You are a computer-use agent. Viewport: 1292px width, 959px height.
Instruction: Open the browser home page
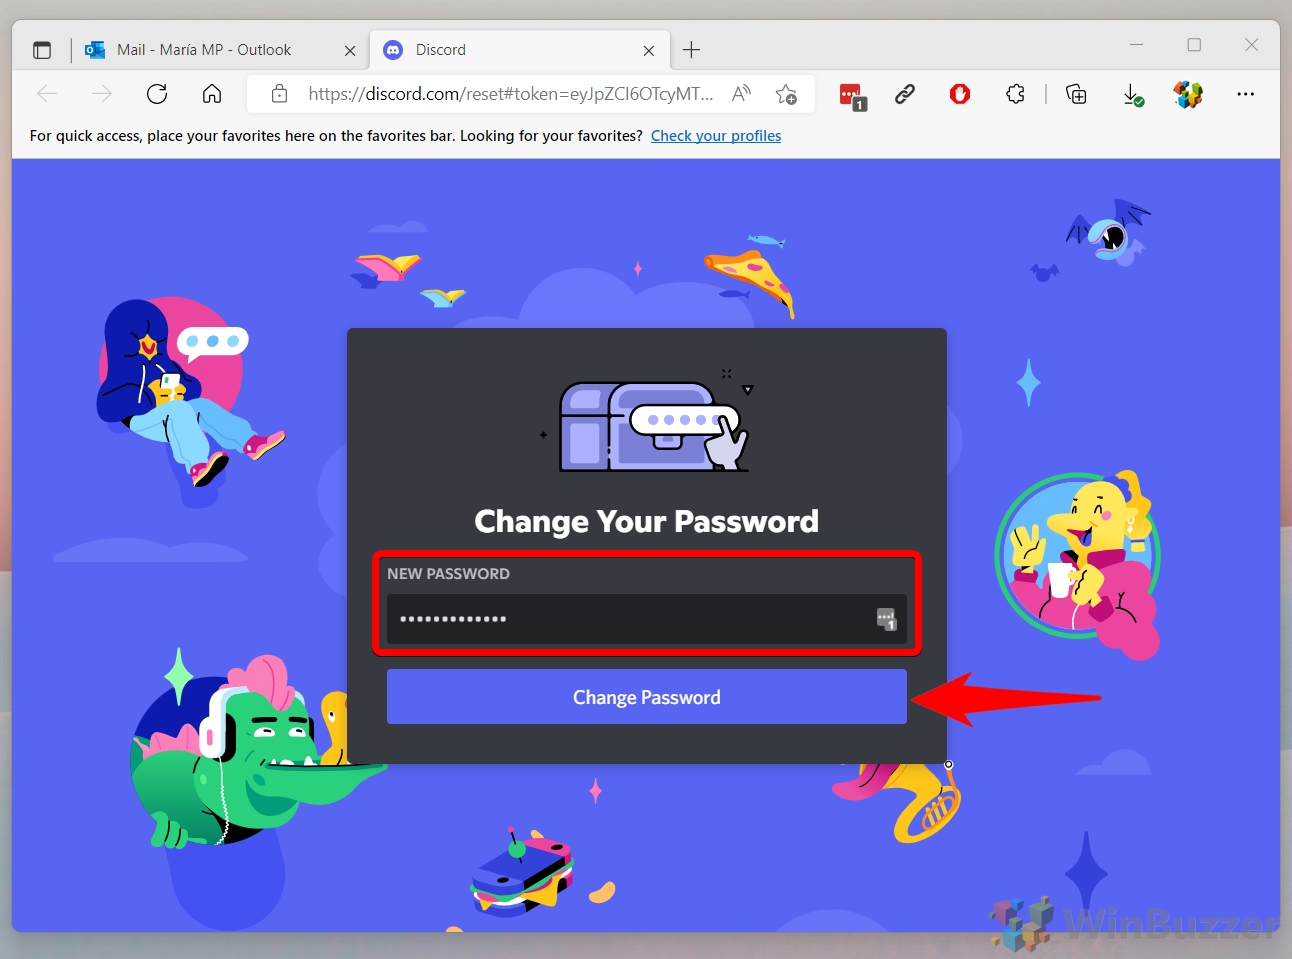[212, 94]
